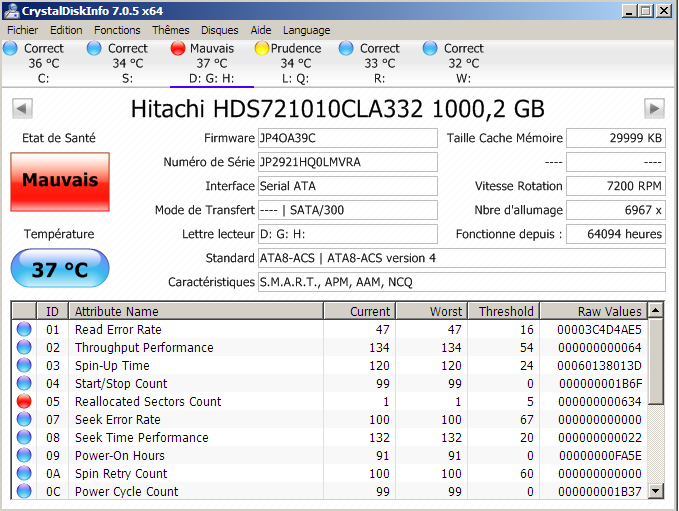Click the 37 °C temperature button
This screenshot has width=679, height=511.
click(x=60, y=268)
